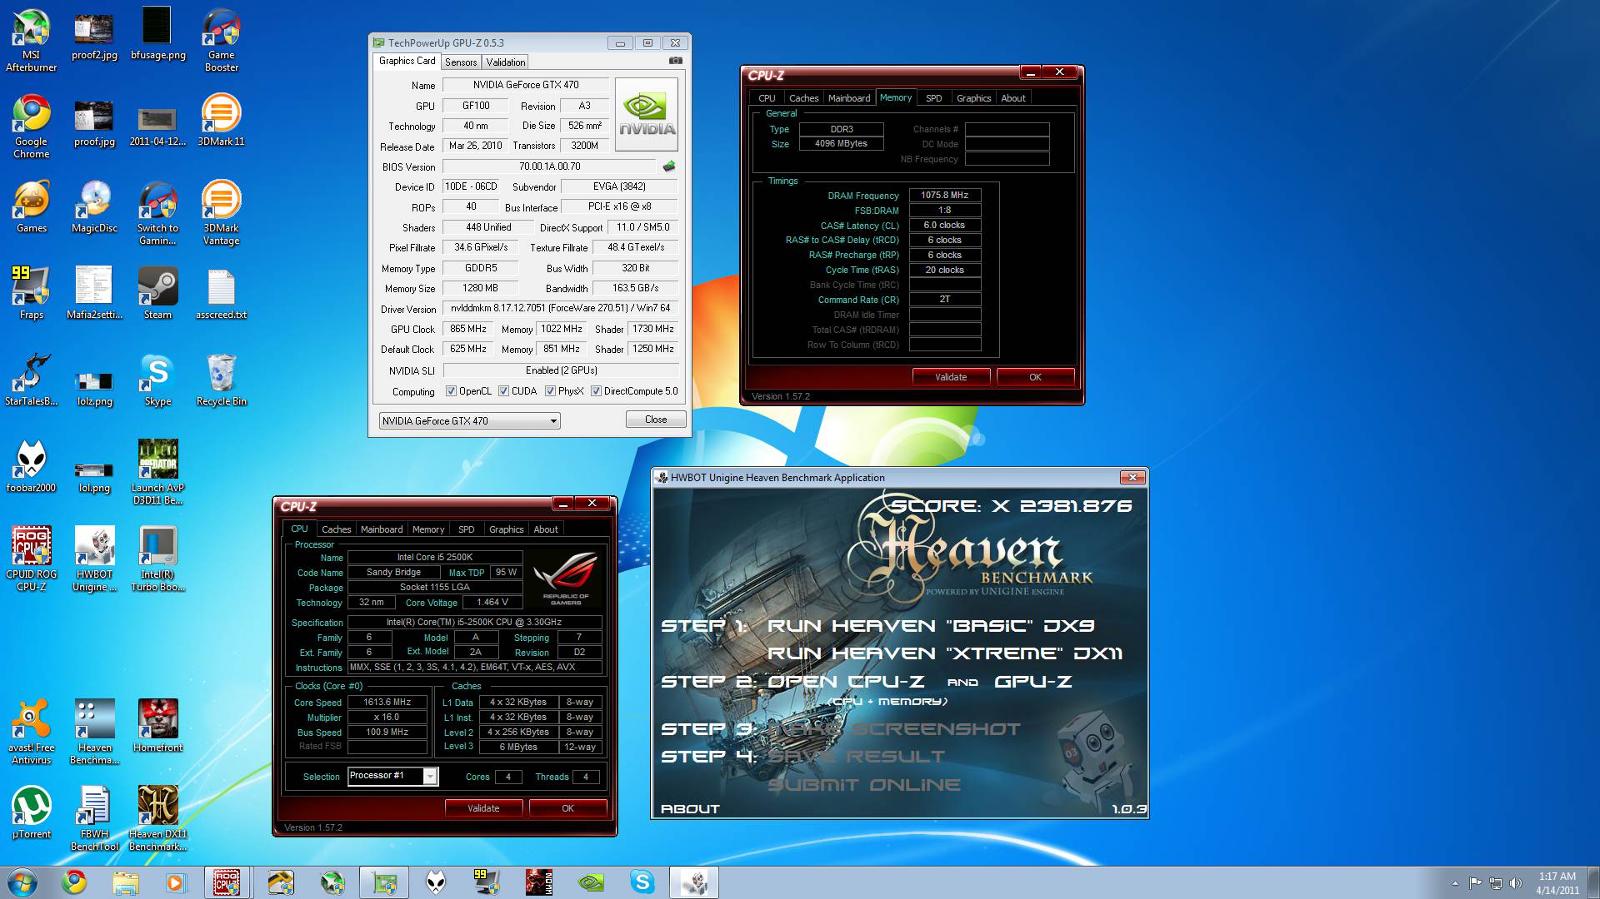Launch uTorrent desktop icon
The height and width of the screenshot is (899, 1600).
point(31,812)
